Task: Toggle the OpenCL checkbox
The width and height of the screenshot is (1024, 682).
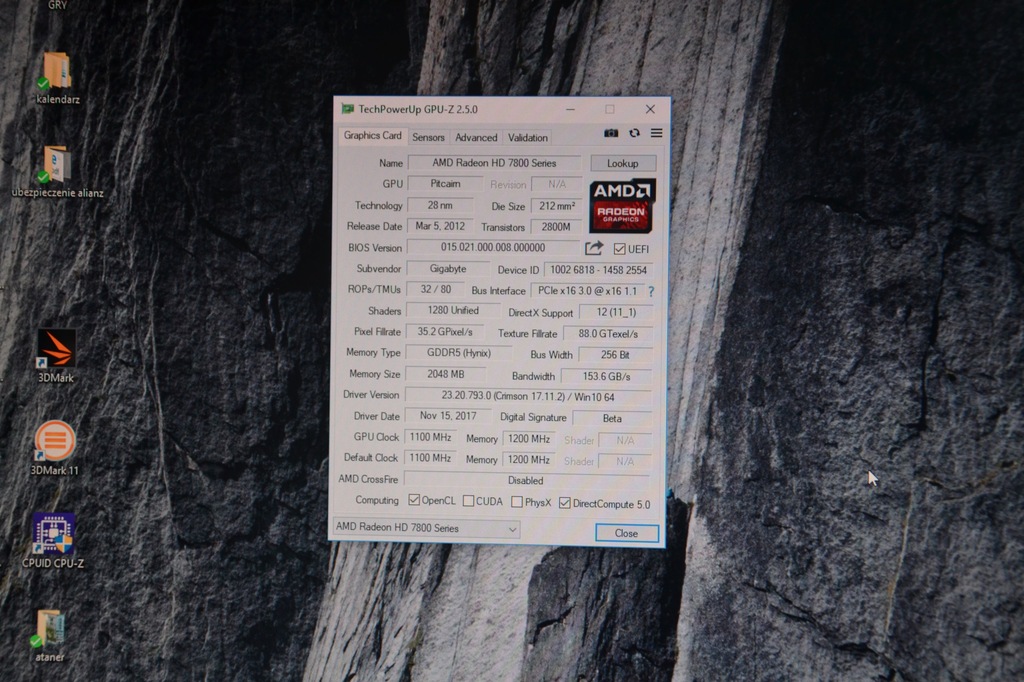Action: pos(413,500)
